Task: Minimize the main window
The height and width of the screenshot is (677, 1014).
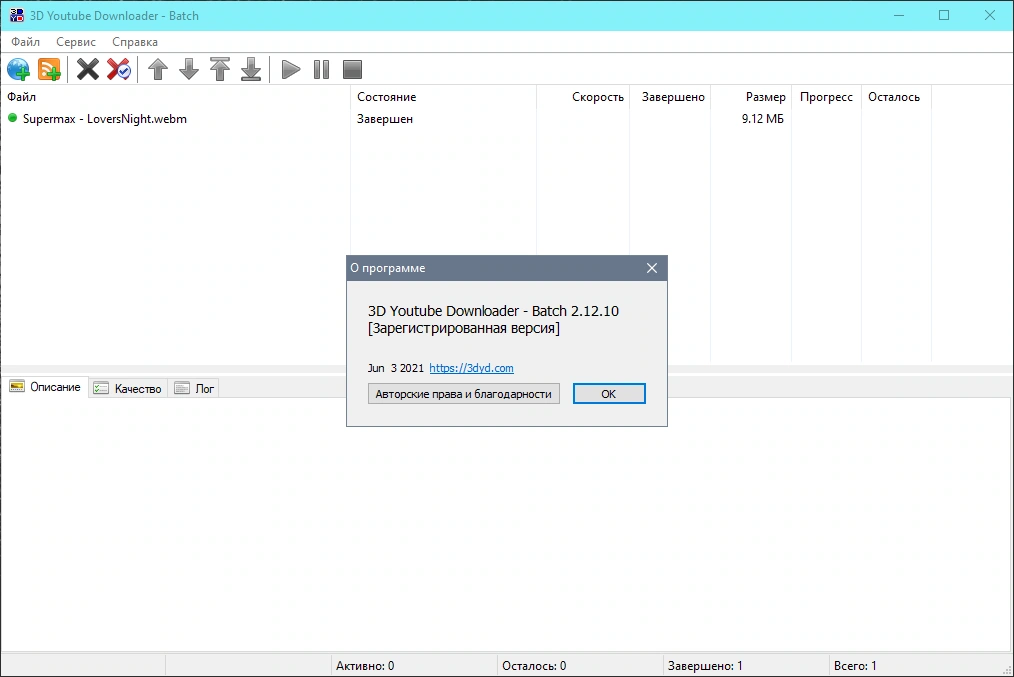Action: coord(899,16)
